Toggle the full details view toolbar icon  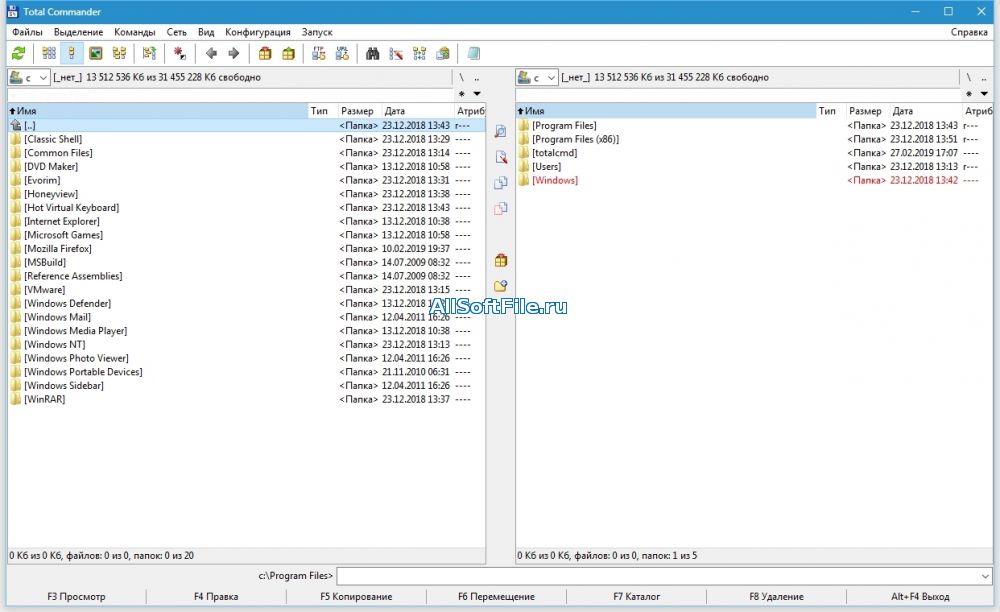point(72,54)
